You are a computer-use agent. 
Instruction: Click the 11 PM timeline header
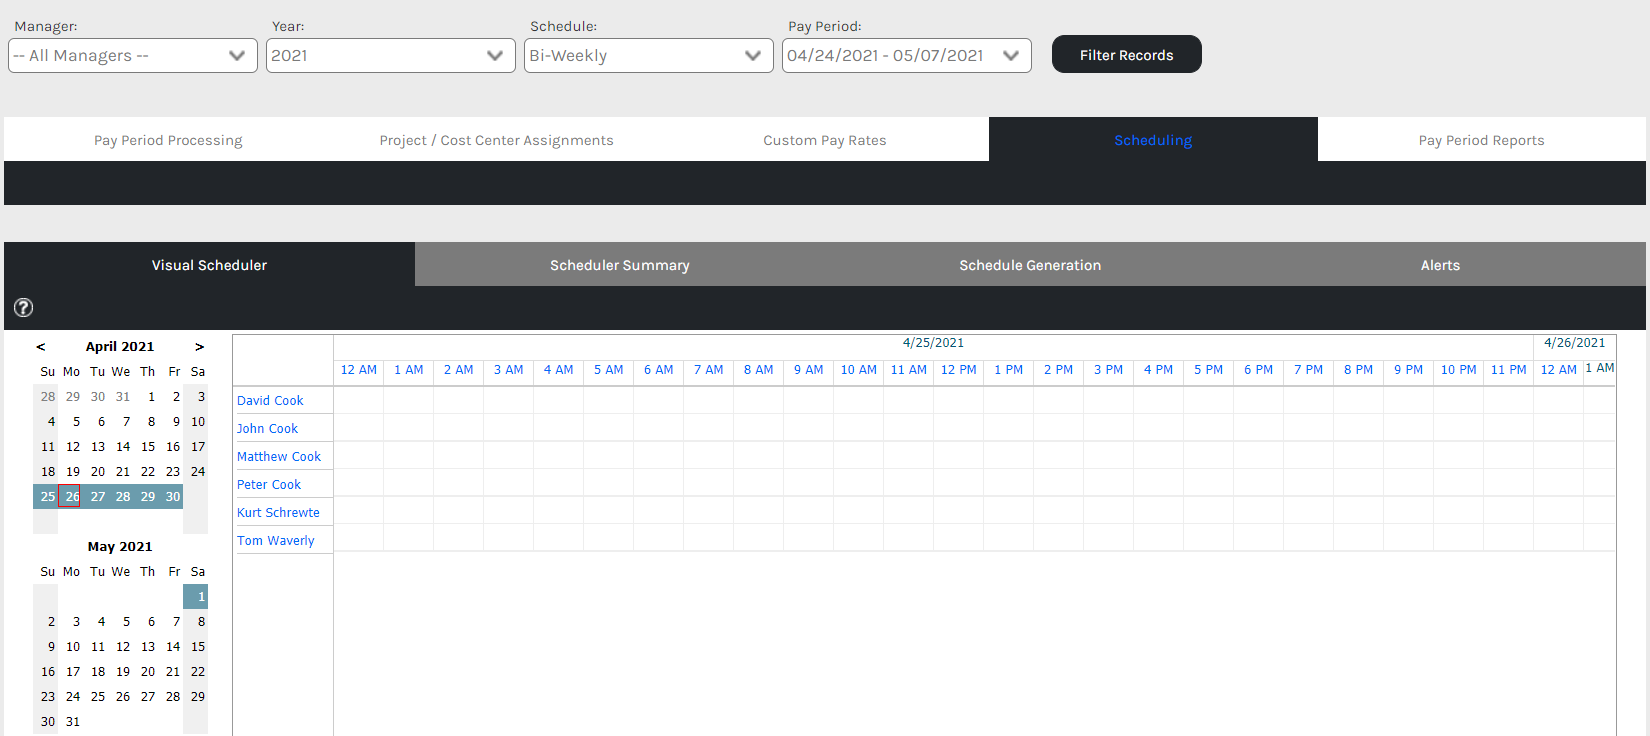1508,370
